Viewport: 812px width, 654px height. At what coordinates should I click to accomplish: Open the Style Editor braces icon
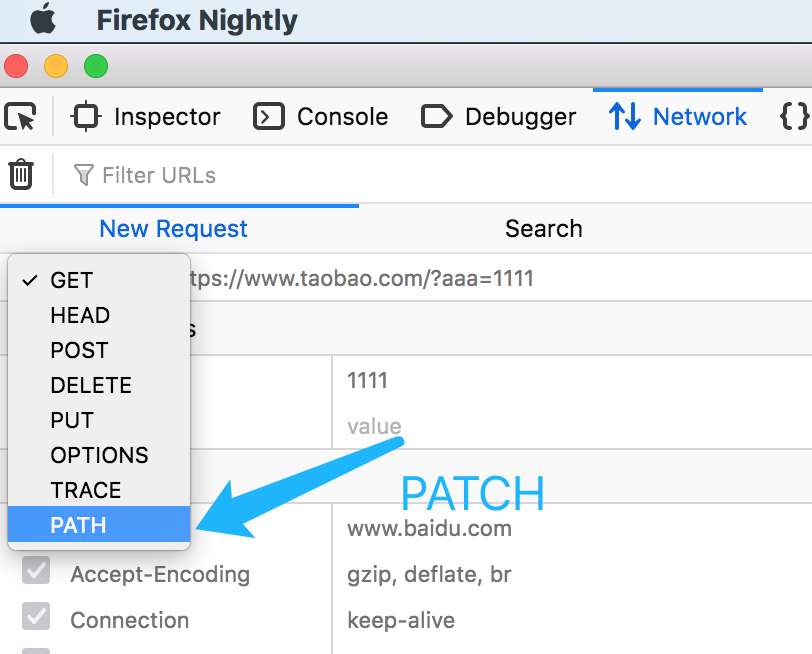[x=794, y=116]
